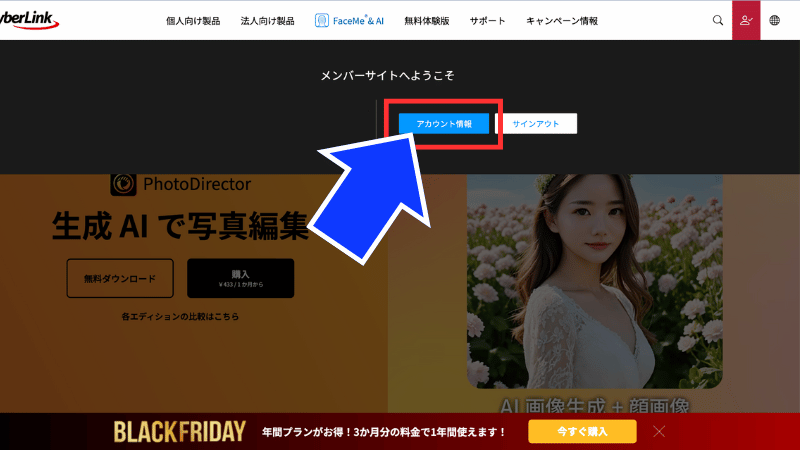
Task: Open 個人向け製品 menu
Action: 193,21
